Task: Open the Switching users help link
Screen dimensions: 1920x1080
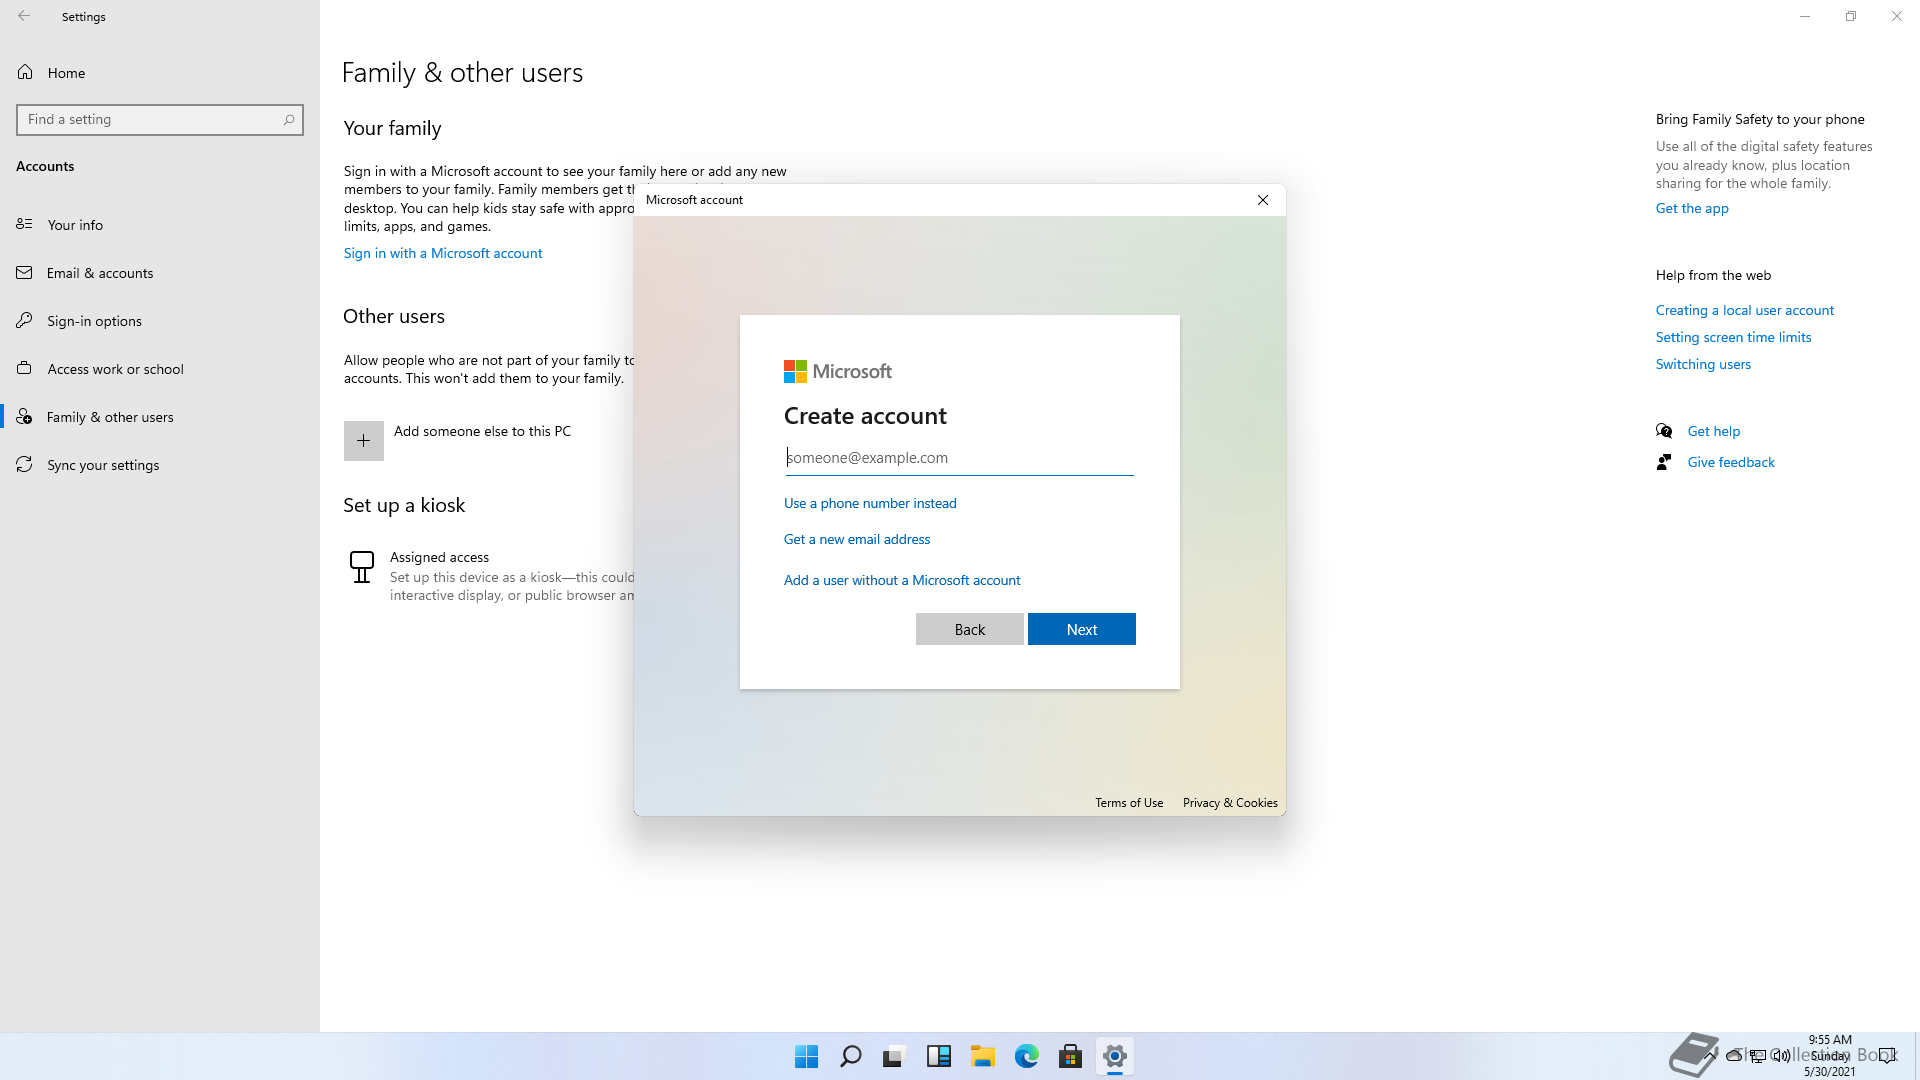Action: coord(1703,364)
